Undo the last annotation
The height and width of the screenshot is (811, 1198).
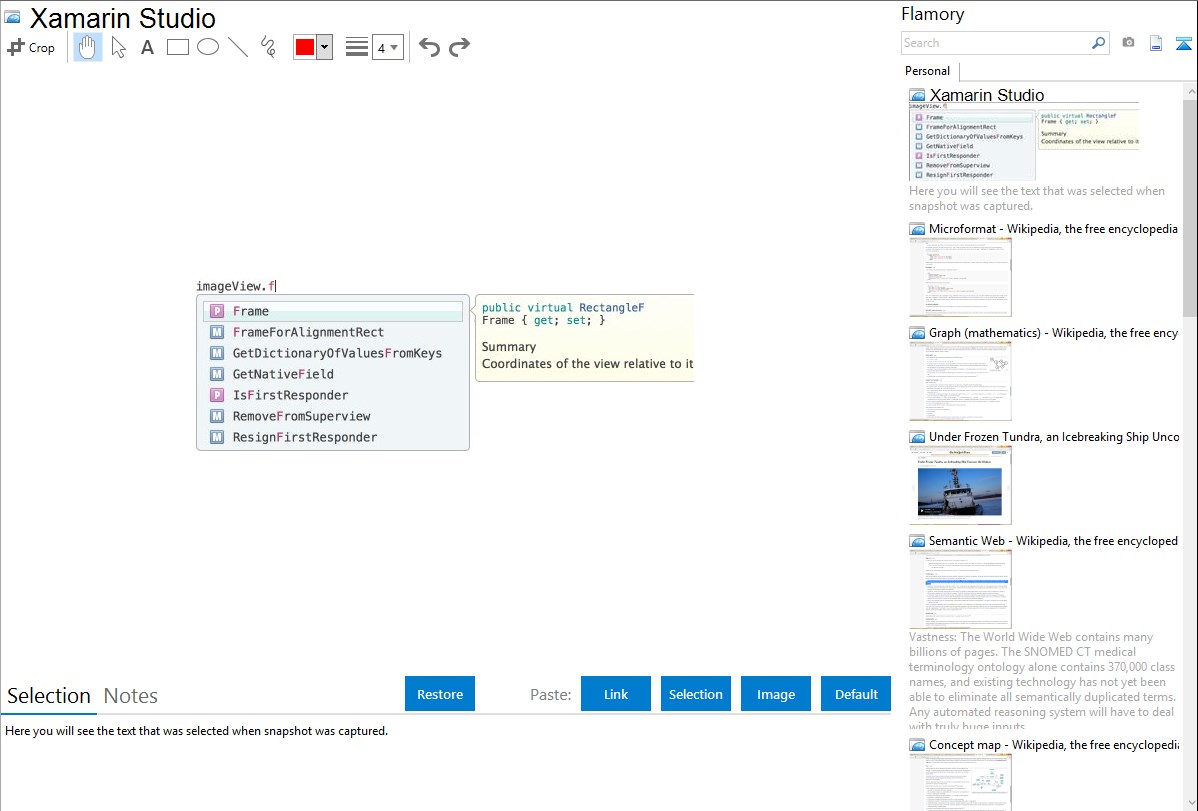pyautogui.click(x=429, y=47)
